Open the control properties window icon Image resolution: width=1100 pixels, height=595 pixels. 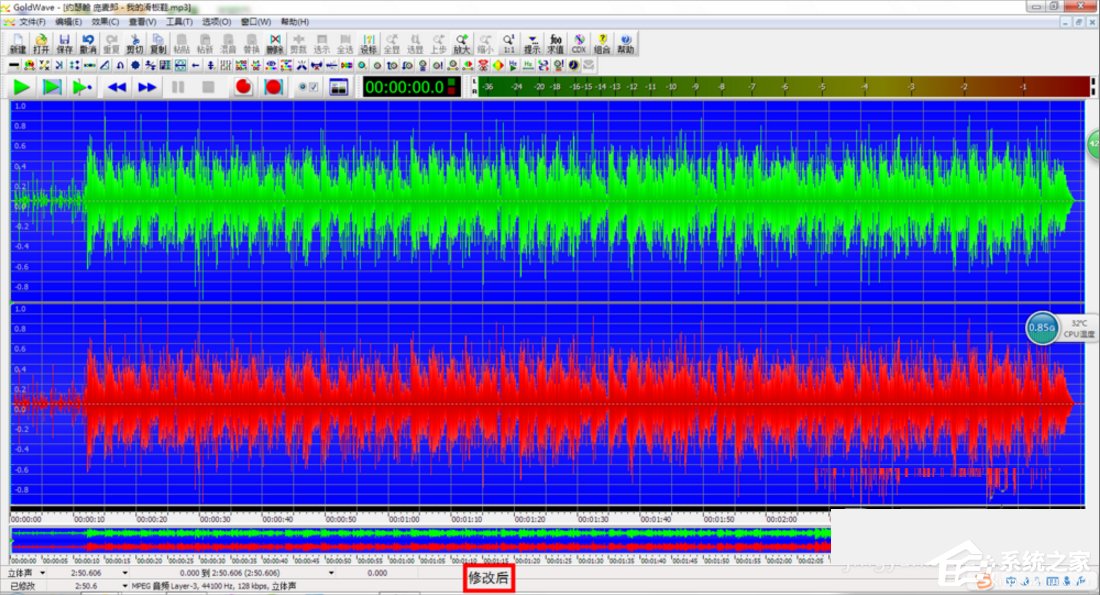339,87
